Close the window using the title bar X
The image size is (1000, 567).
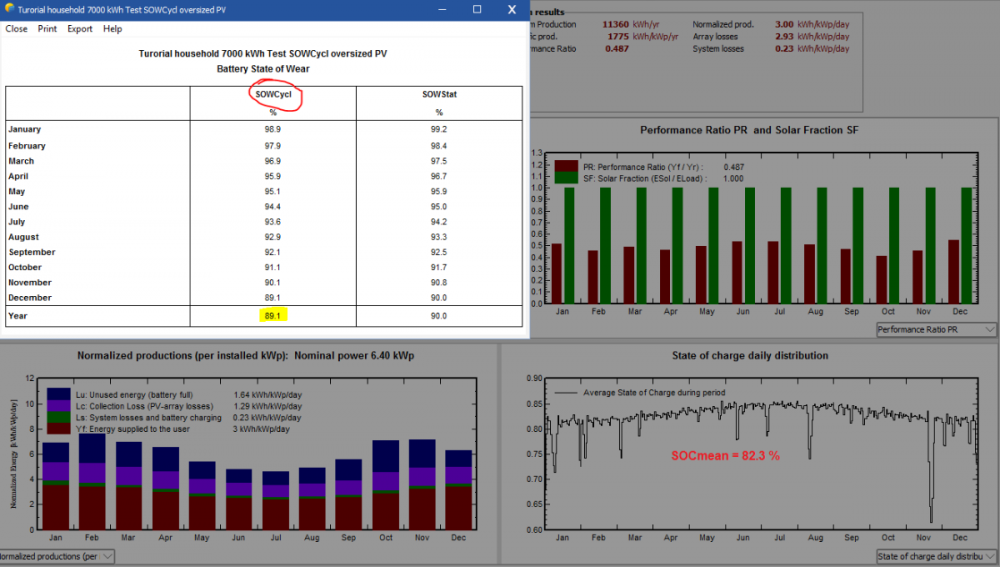coord(511,9)
